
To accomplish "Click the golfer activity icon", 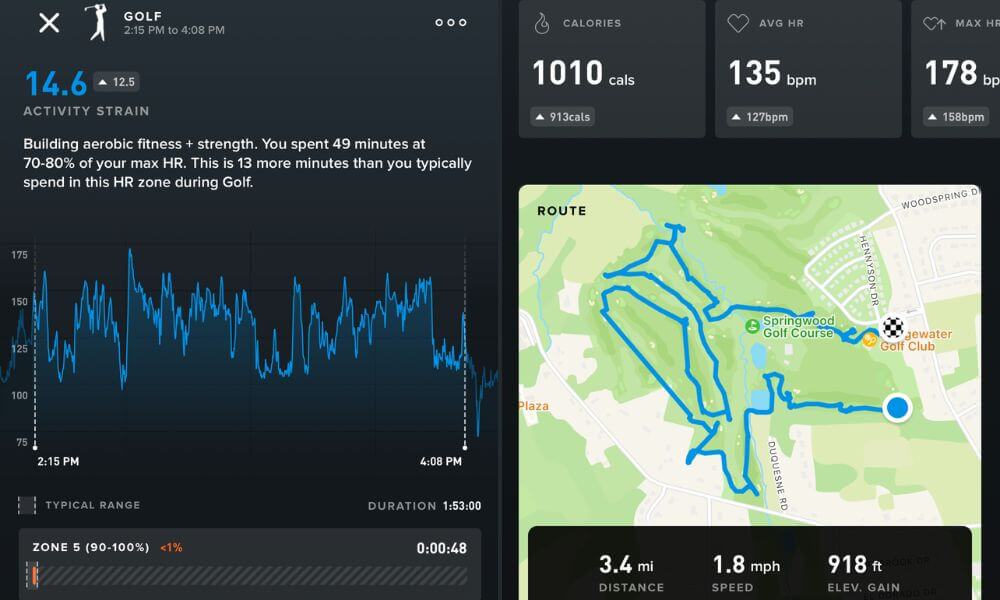I will pos(97,23).
